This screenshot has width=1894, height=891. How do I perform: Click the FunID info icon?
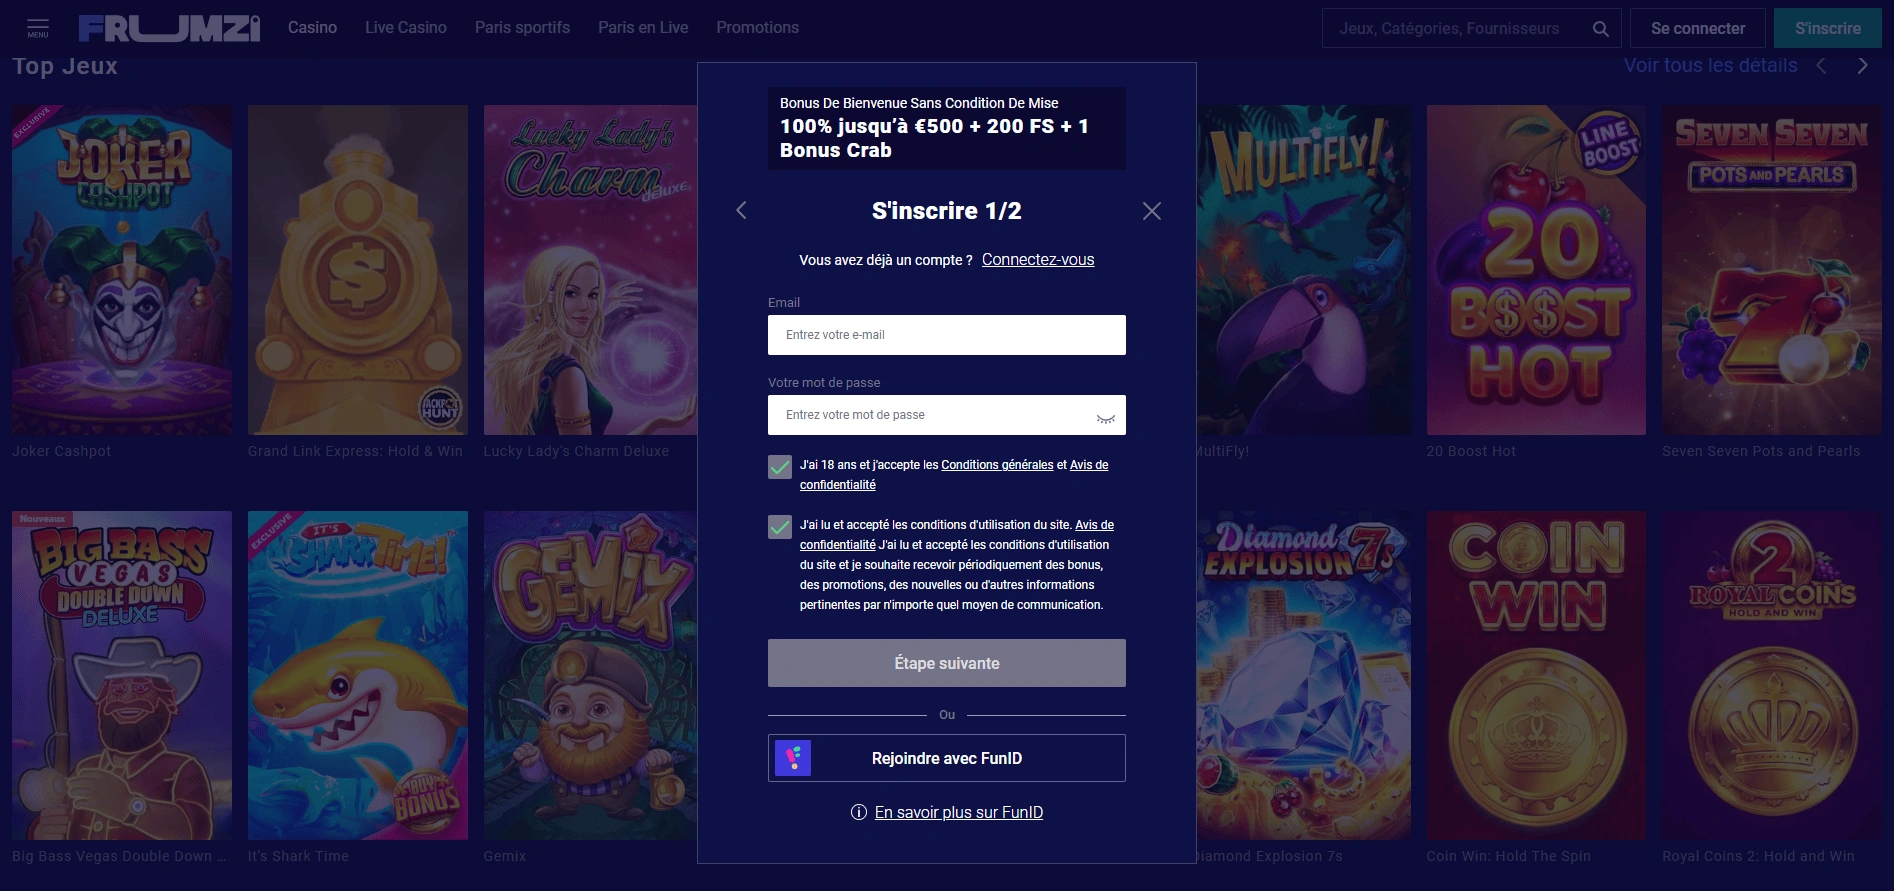point(858,812)
